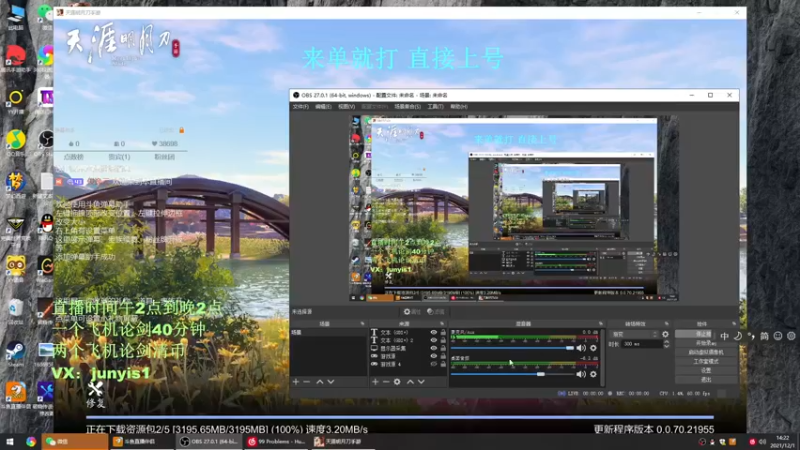Move the scene down with the scenes down arrow
The height and width of the screenshot is (450, 800).
331,382
